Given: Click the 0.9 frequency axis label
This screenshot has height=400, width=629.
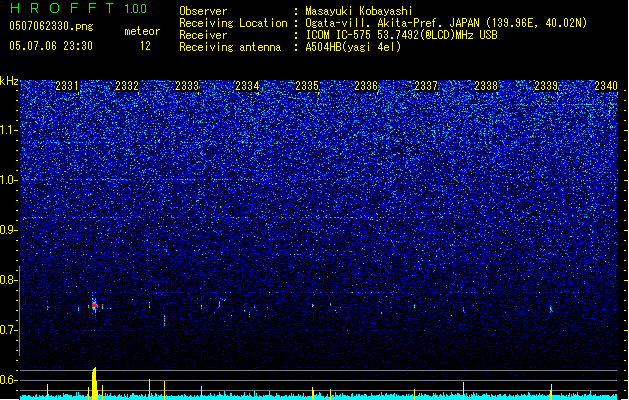Looking at the screenshot, I should (x=9, y=230).
